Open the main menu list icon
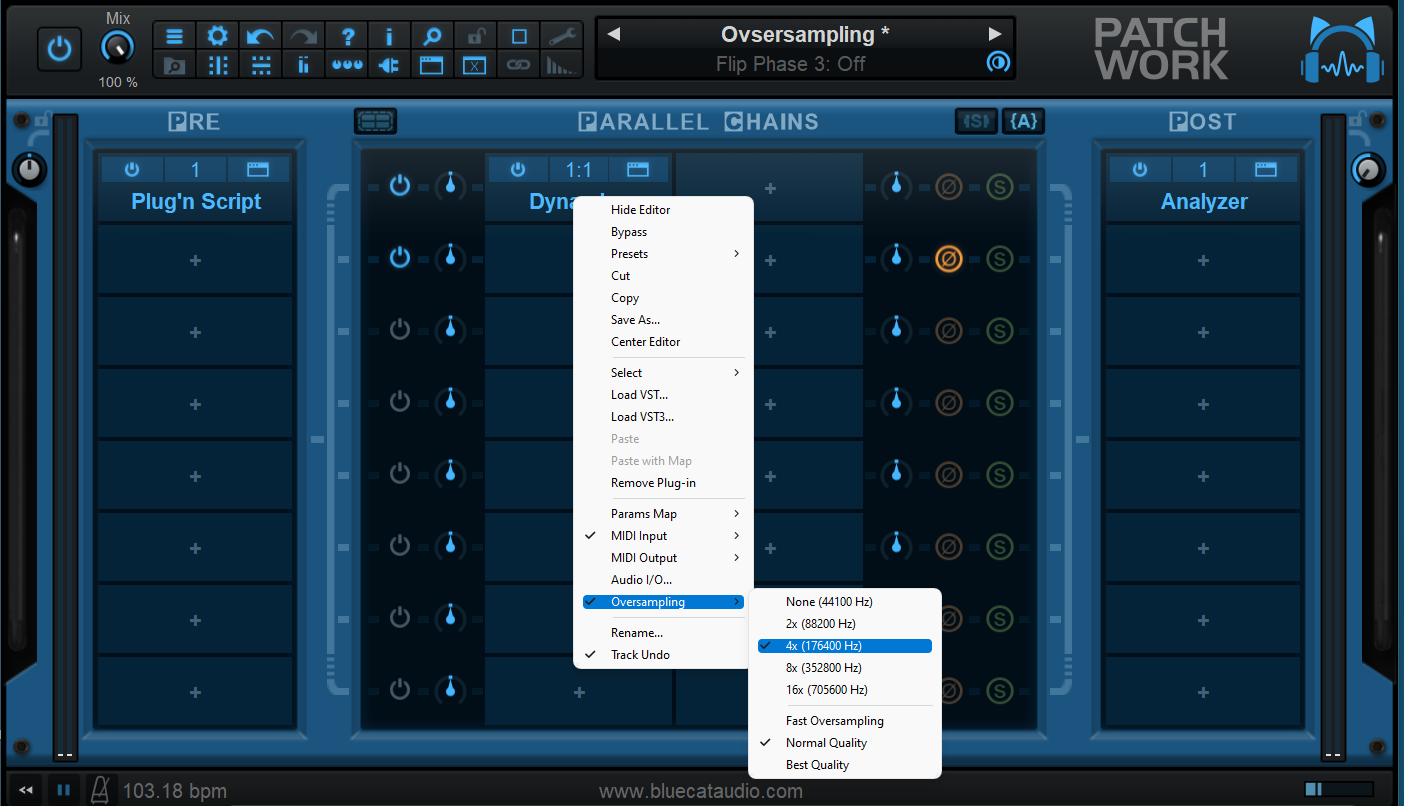 pos(174,36)
